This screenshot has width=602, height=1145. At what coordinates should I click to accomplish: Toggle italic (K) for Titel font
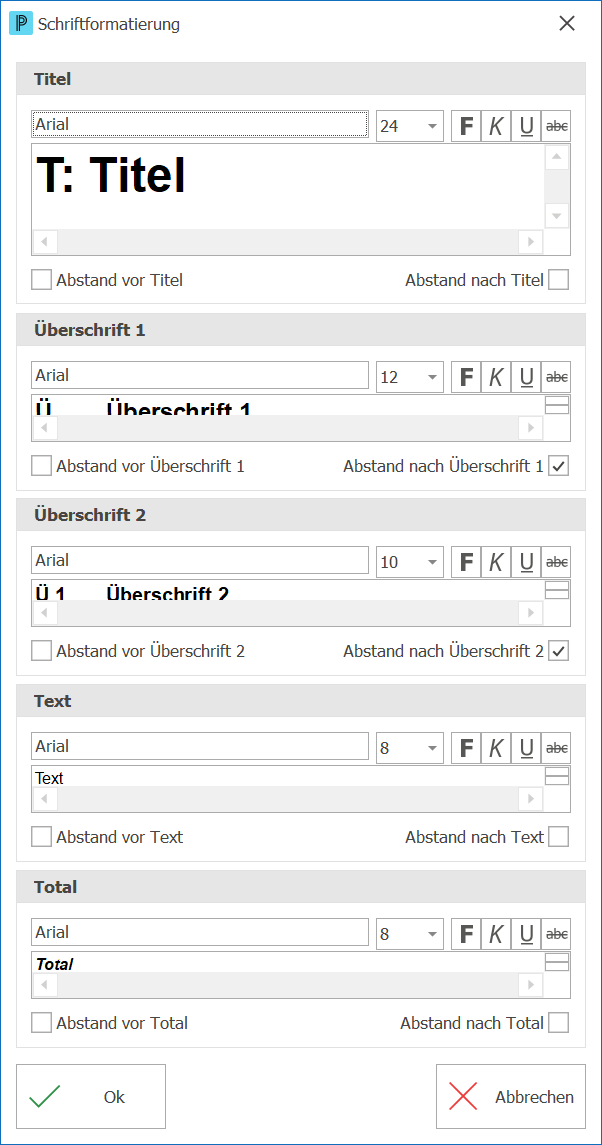(x=496, y=126)
